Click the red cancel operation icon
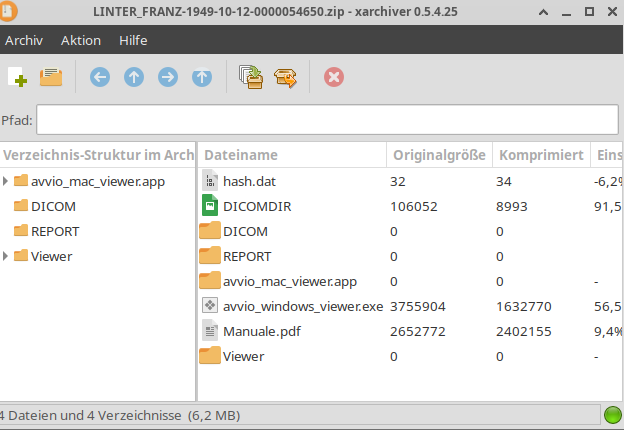Screen dimensions: 624x430 coord(334,77)
